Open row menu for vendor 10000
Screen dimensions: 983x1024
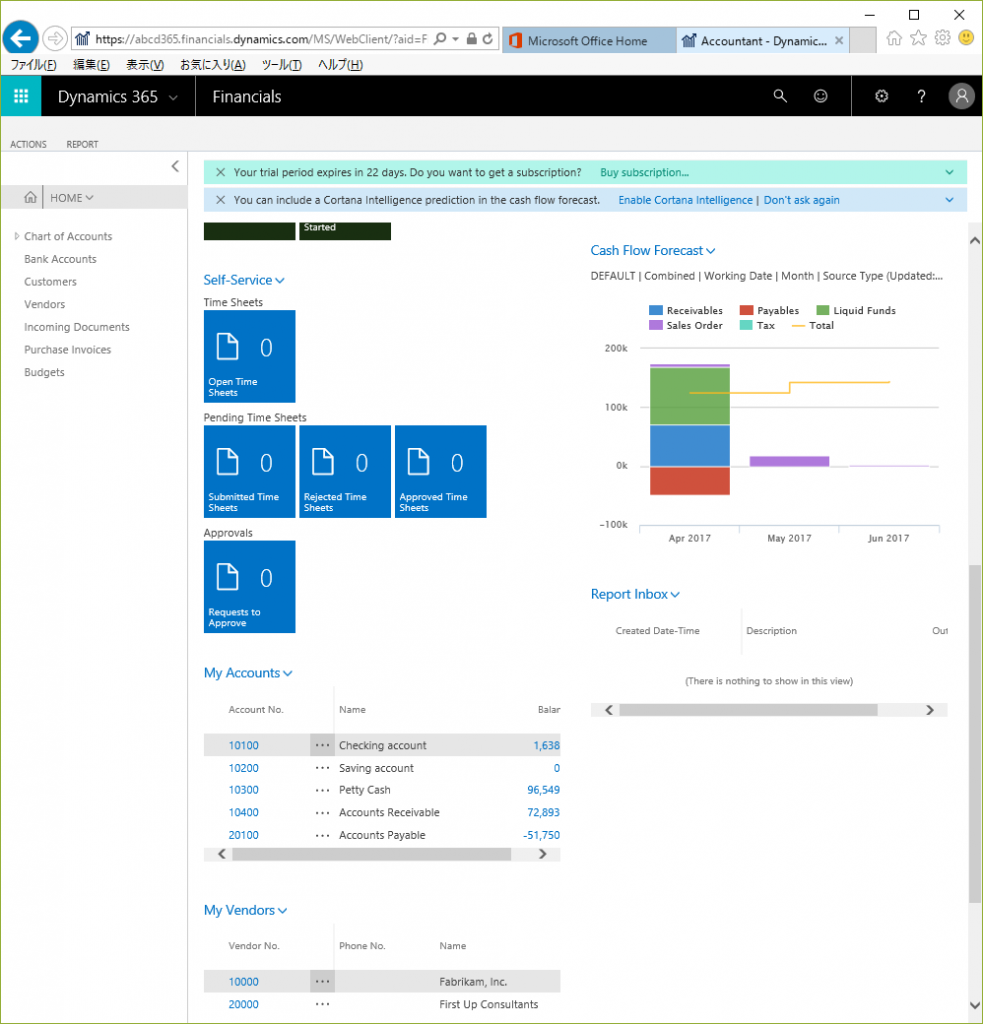click(x=322, y=982)
